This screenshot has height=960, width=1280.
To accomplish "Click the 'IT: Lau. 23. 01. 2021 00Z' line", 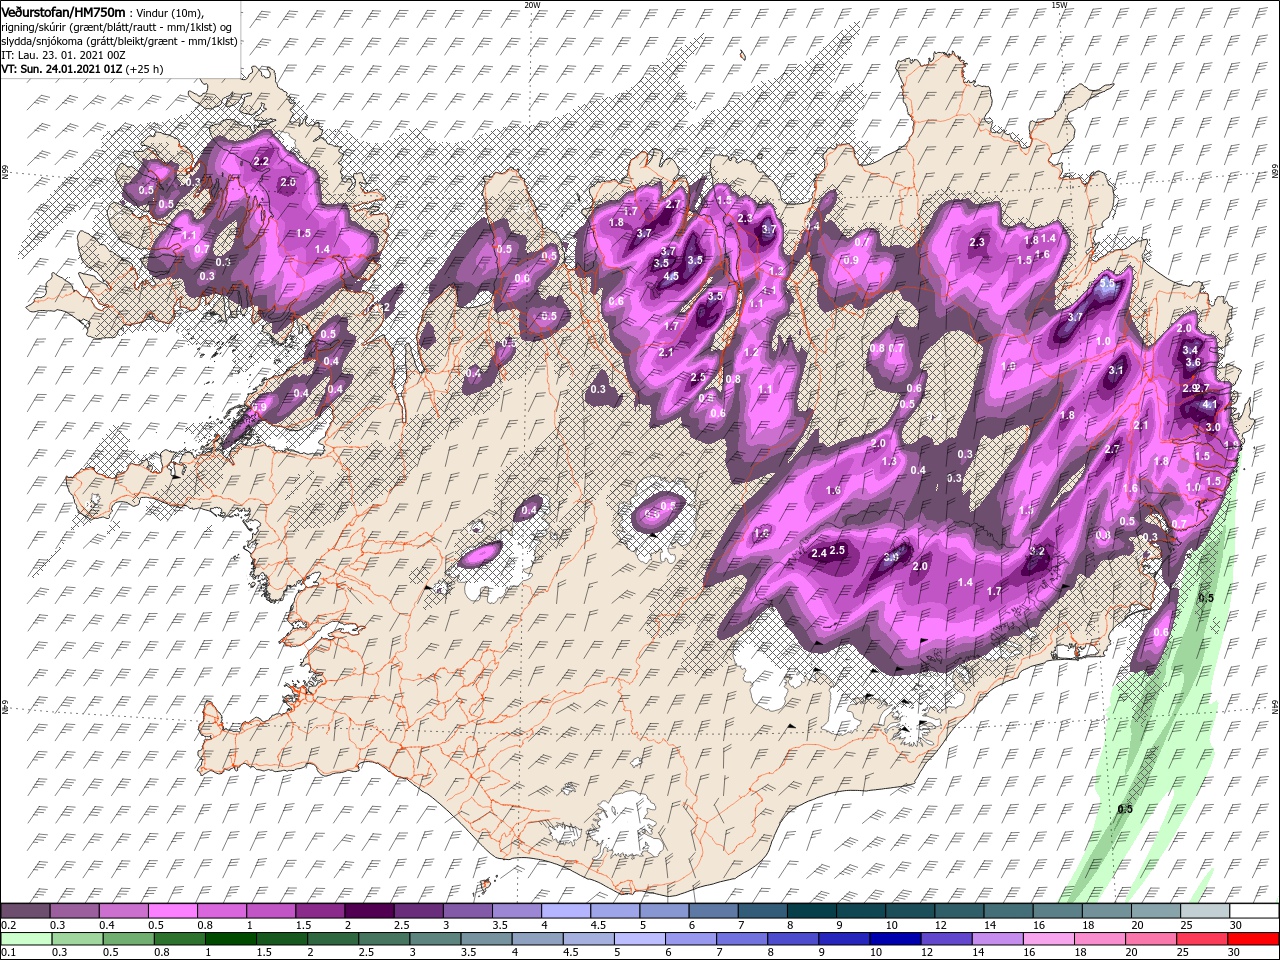I will pos(63,55).
